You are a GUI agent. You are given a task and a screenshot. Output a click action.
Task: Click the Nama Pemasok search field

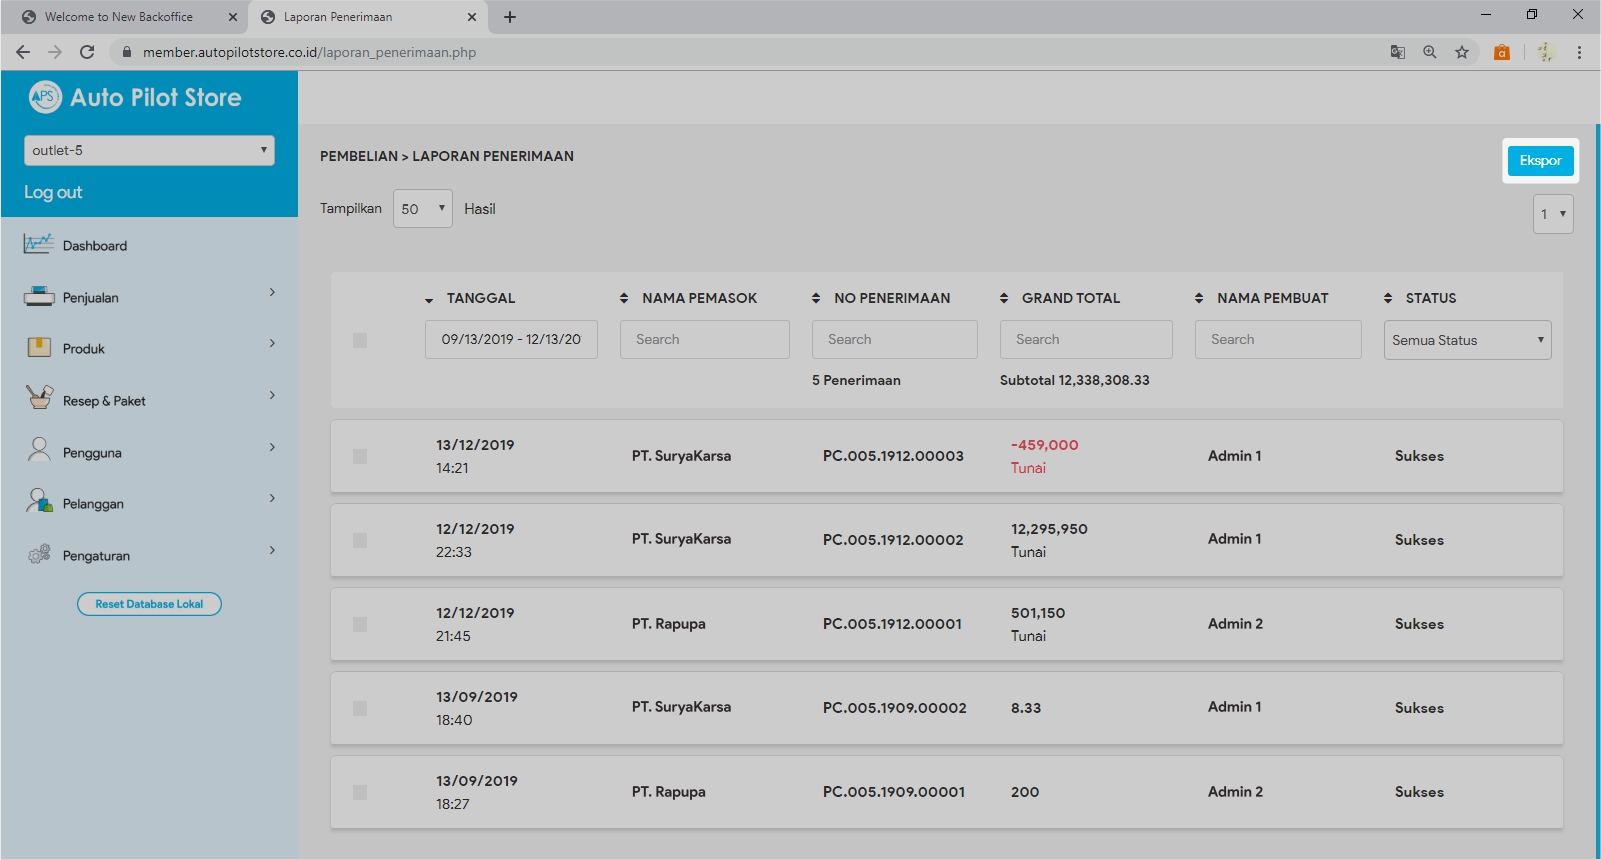704,340
